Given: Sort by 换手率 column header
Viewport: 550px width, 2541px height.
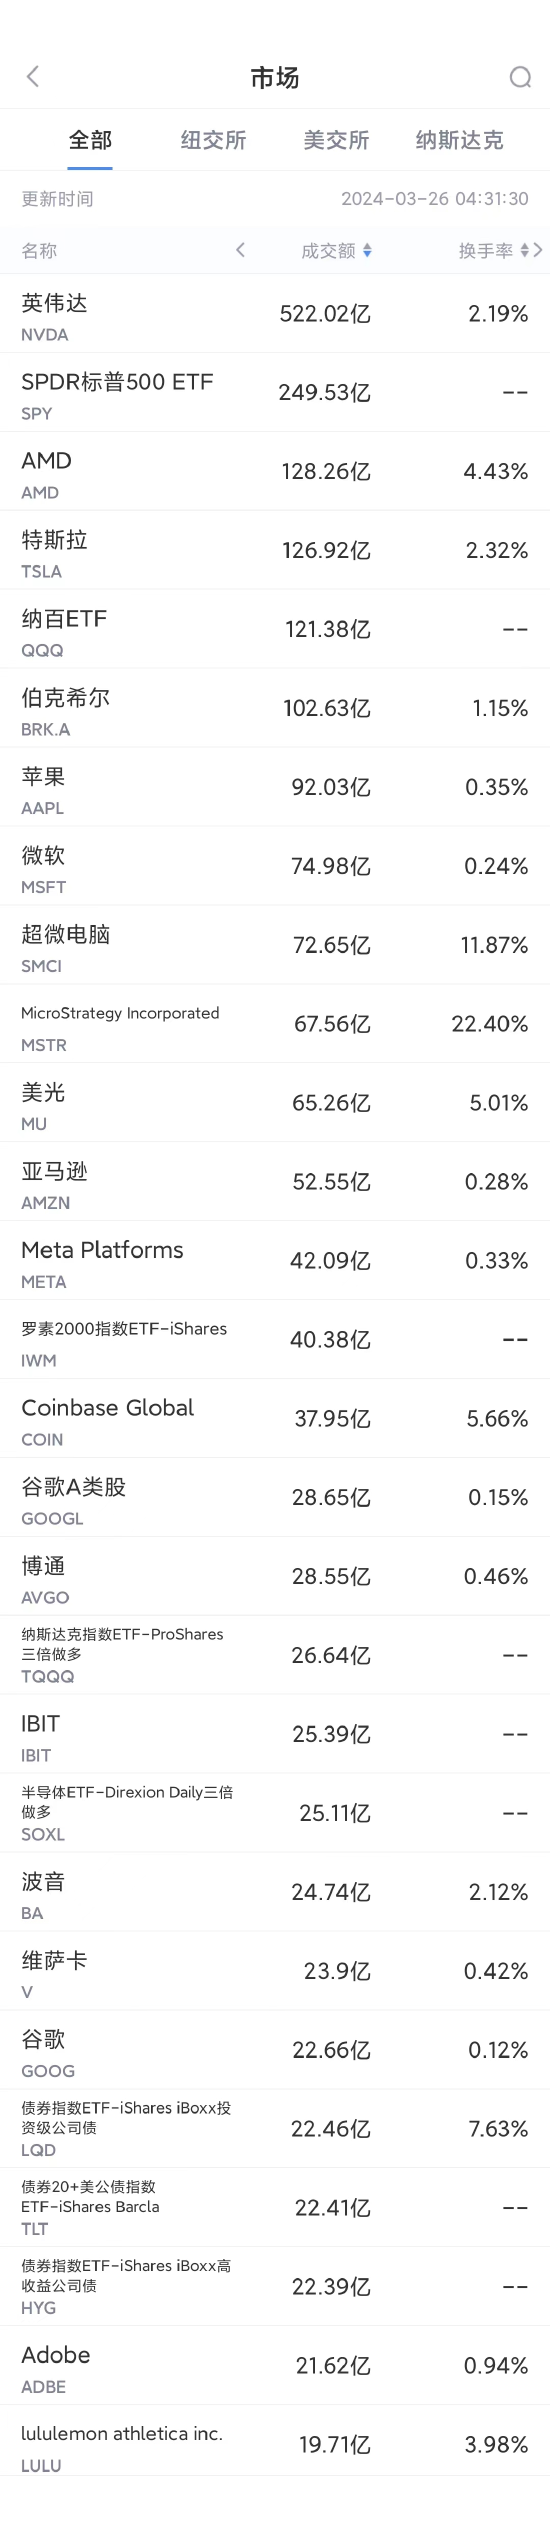Looking at the screenshot, I should (x=486, y=251).
